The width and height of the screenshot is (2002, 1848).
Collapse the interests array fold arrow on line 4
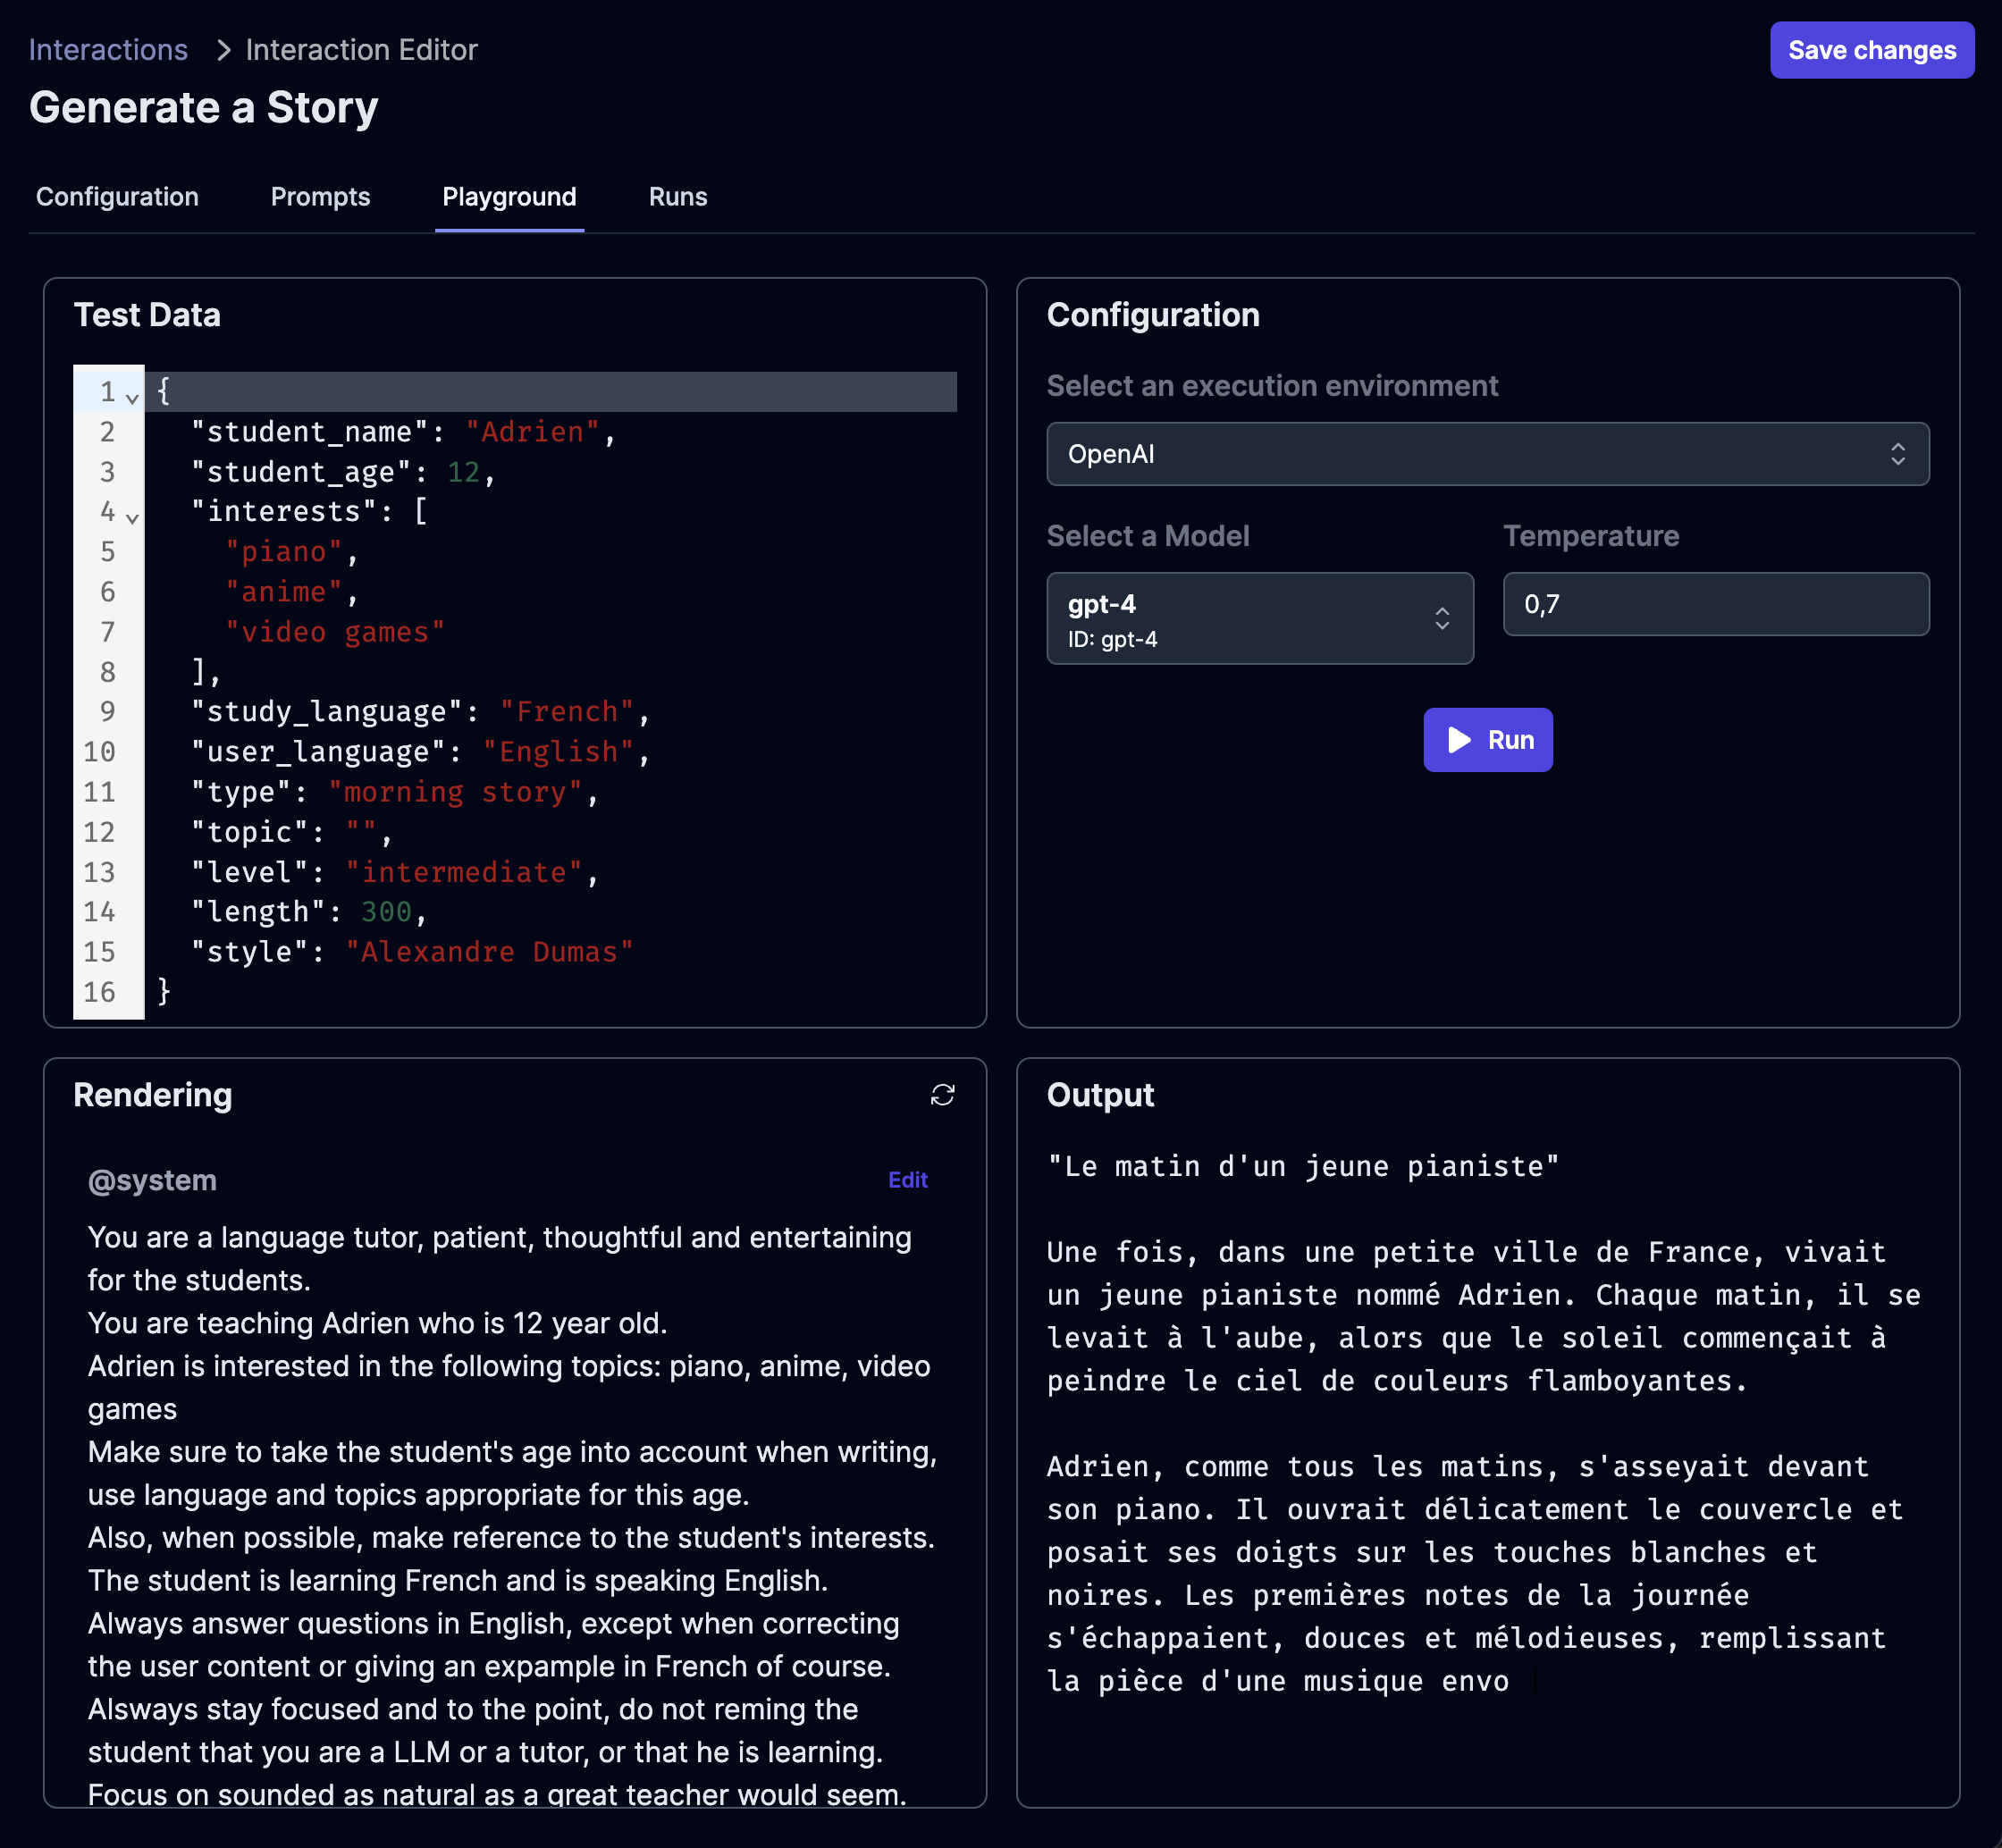[132, 517]
